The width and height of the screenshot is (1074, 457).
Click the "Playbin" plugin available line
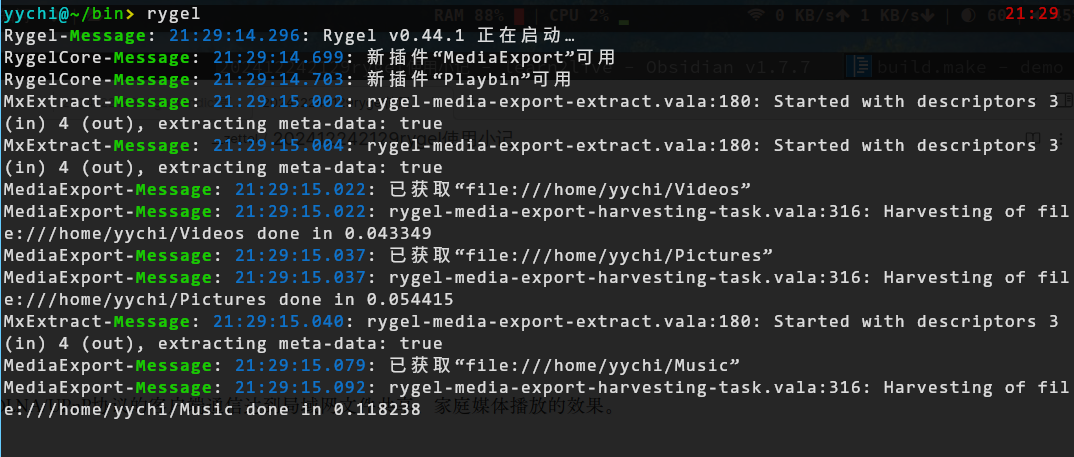pos(469,79)
